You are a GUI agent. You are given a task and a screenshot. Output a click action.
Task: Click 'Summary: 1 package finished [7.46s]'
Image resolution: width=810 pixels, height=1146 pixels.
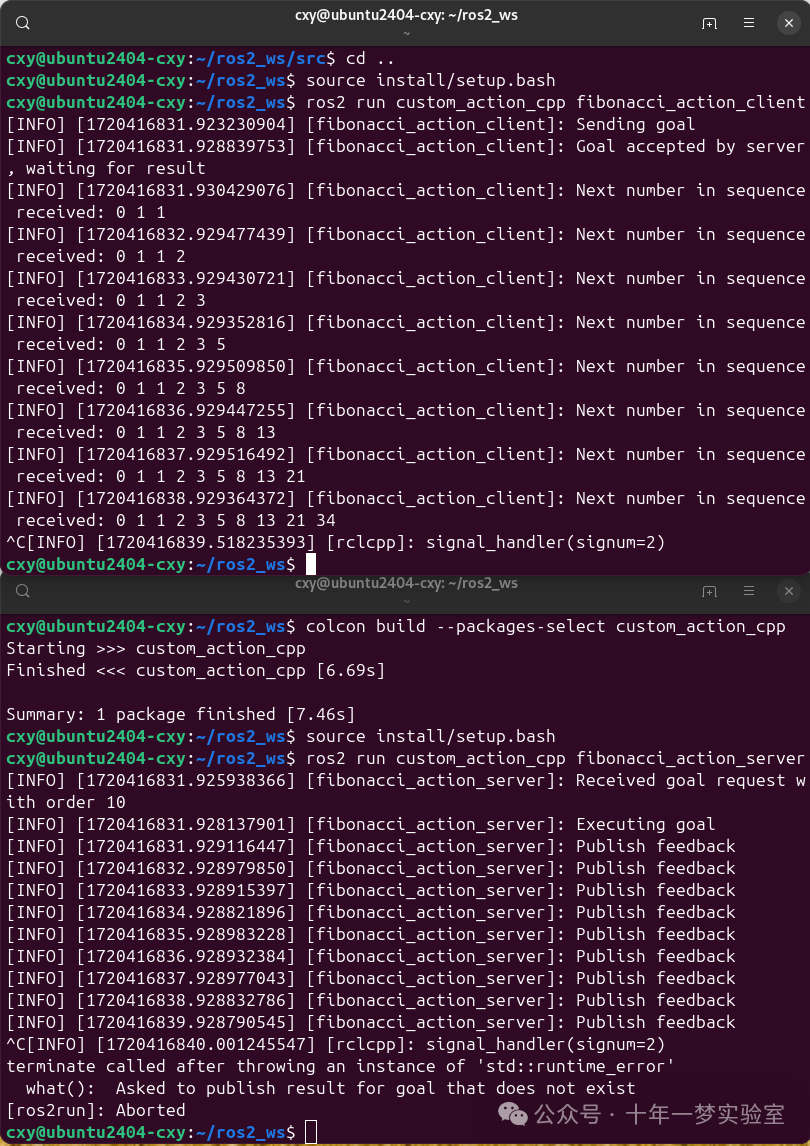pos(181,714)
